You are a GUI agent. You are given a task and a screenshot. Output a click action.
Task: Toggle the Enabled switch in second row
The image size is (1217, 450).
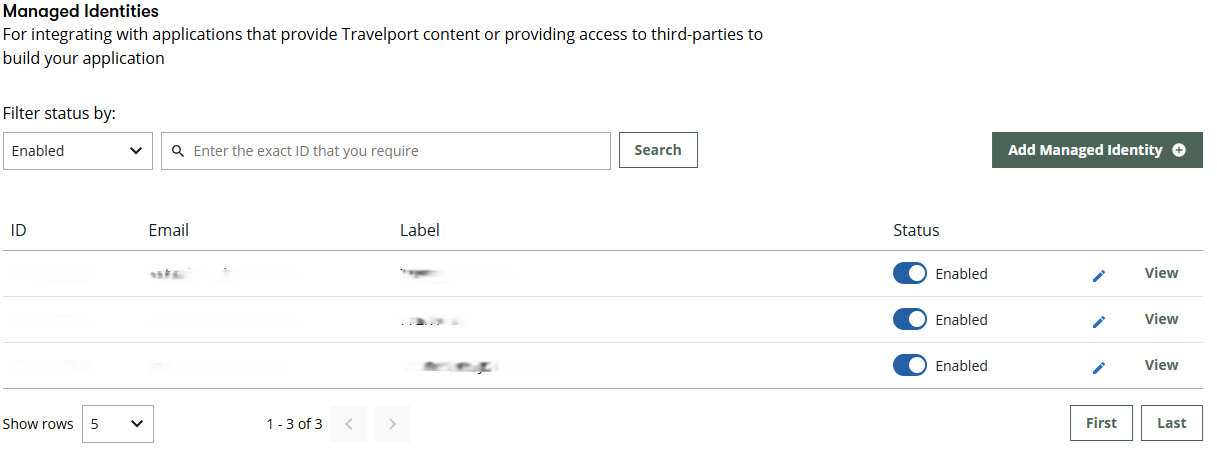pyautogui.click(x=910, y=319)
